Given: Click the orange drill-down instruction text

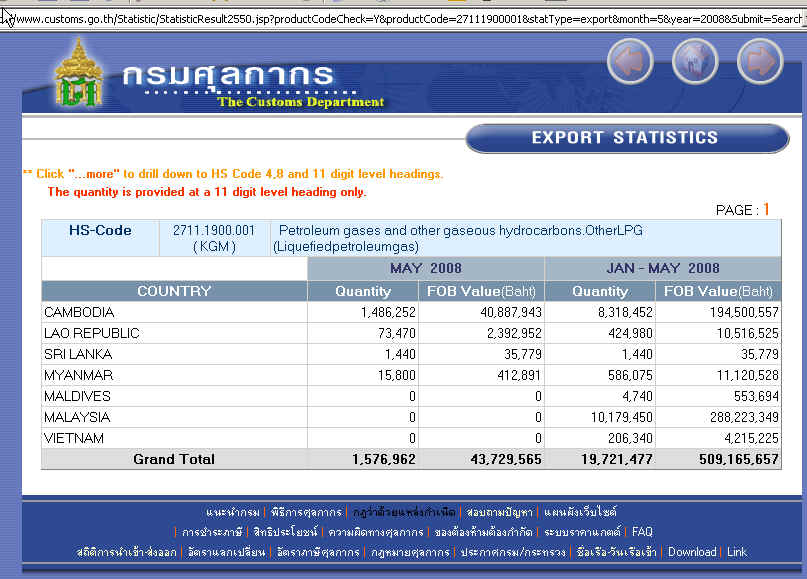Looking at the screenshot, I should click(233, 174).
